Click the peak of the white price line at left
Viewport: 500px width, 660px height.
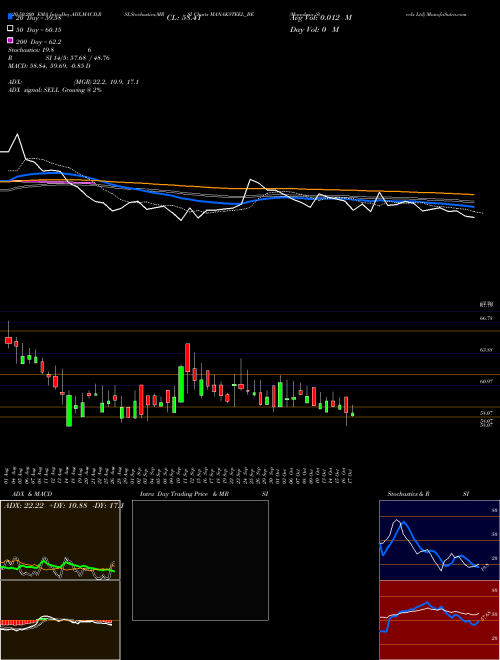tap(18, 134)
